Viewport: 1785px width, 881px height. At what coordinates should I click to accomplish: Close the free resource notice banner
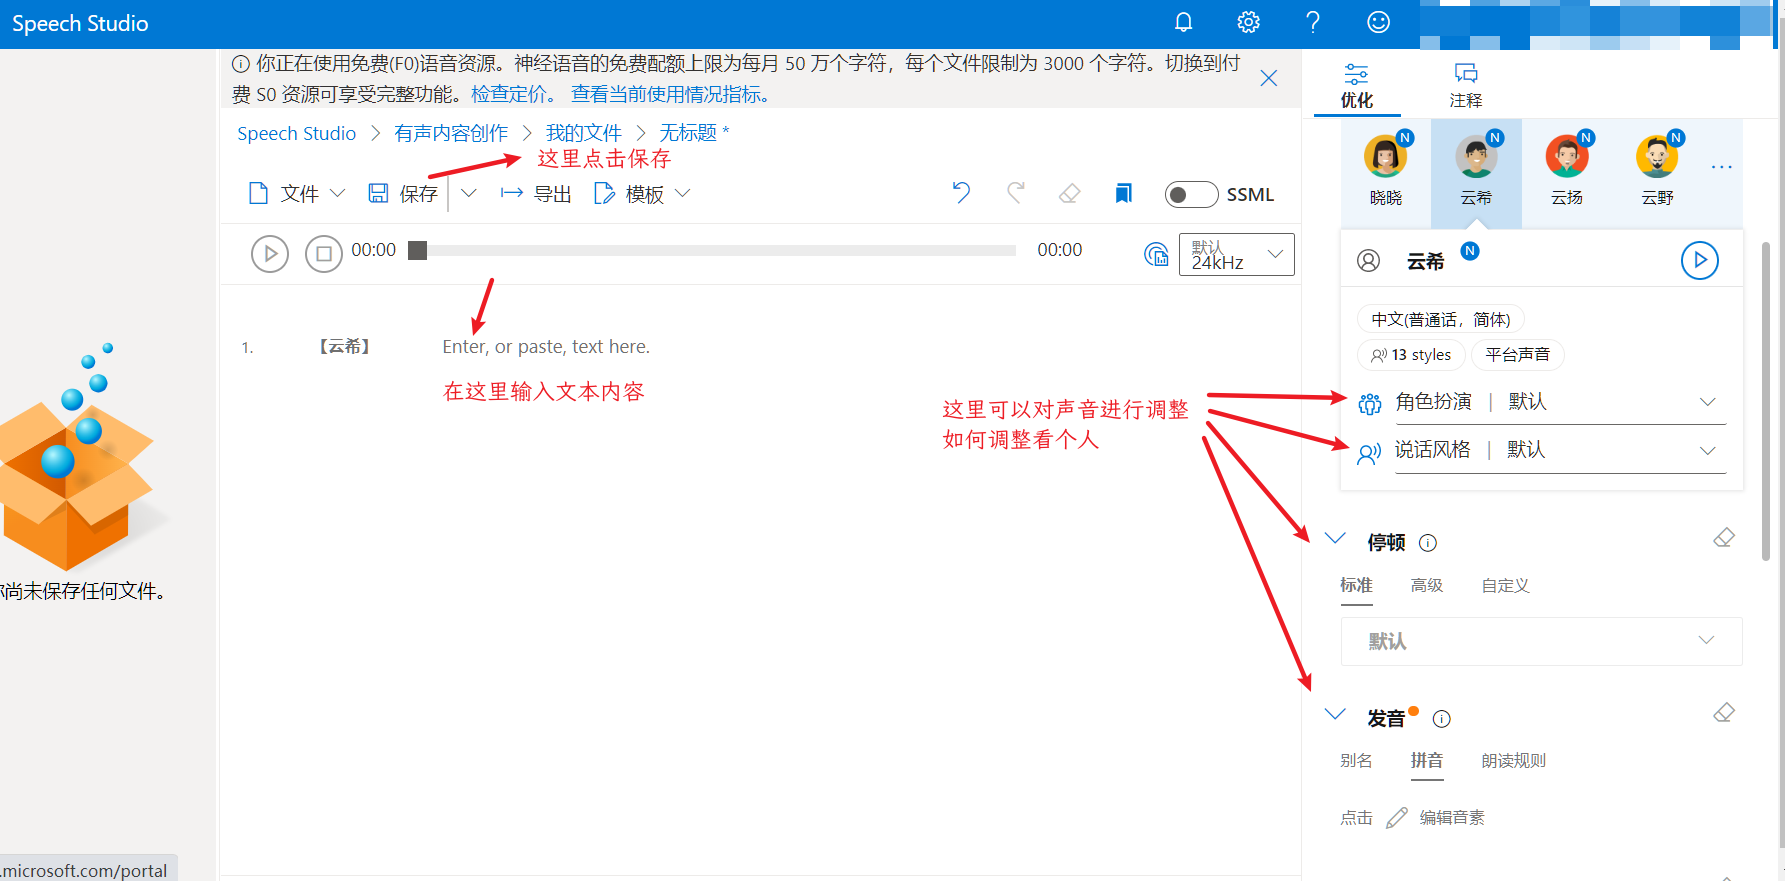[x=1268, y=78]
